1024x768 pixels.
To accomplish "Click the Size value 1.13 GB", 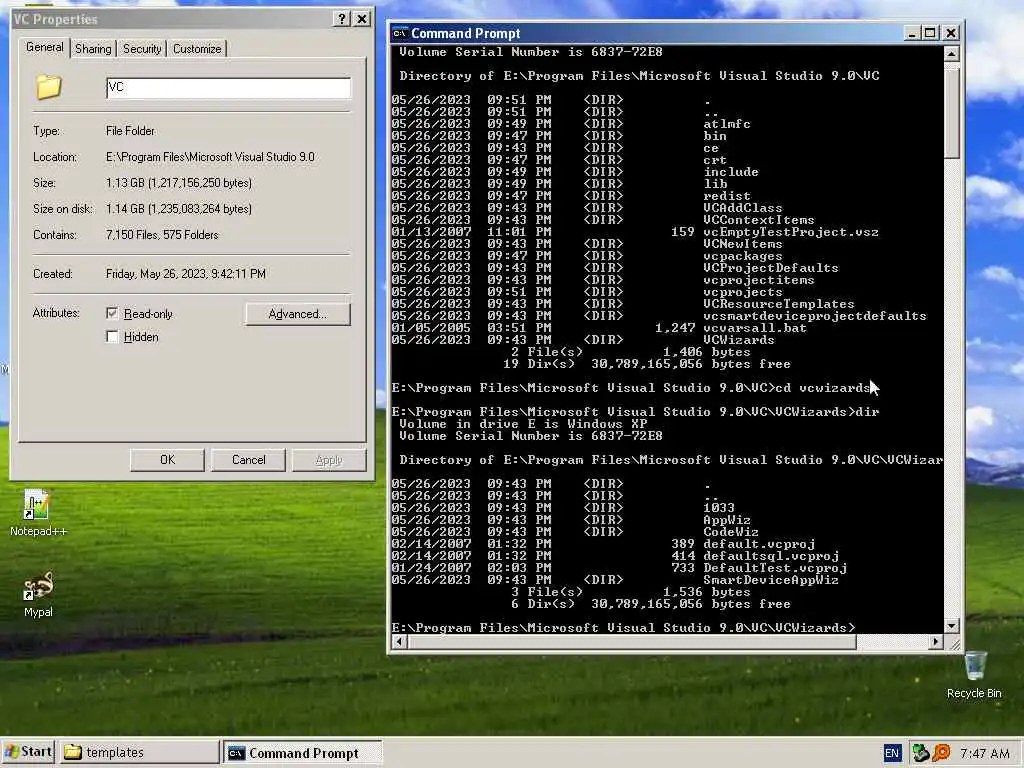I will point(179,183).
